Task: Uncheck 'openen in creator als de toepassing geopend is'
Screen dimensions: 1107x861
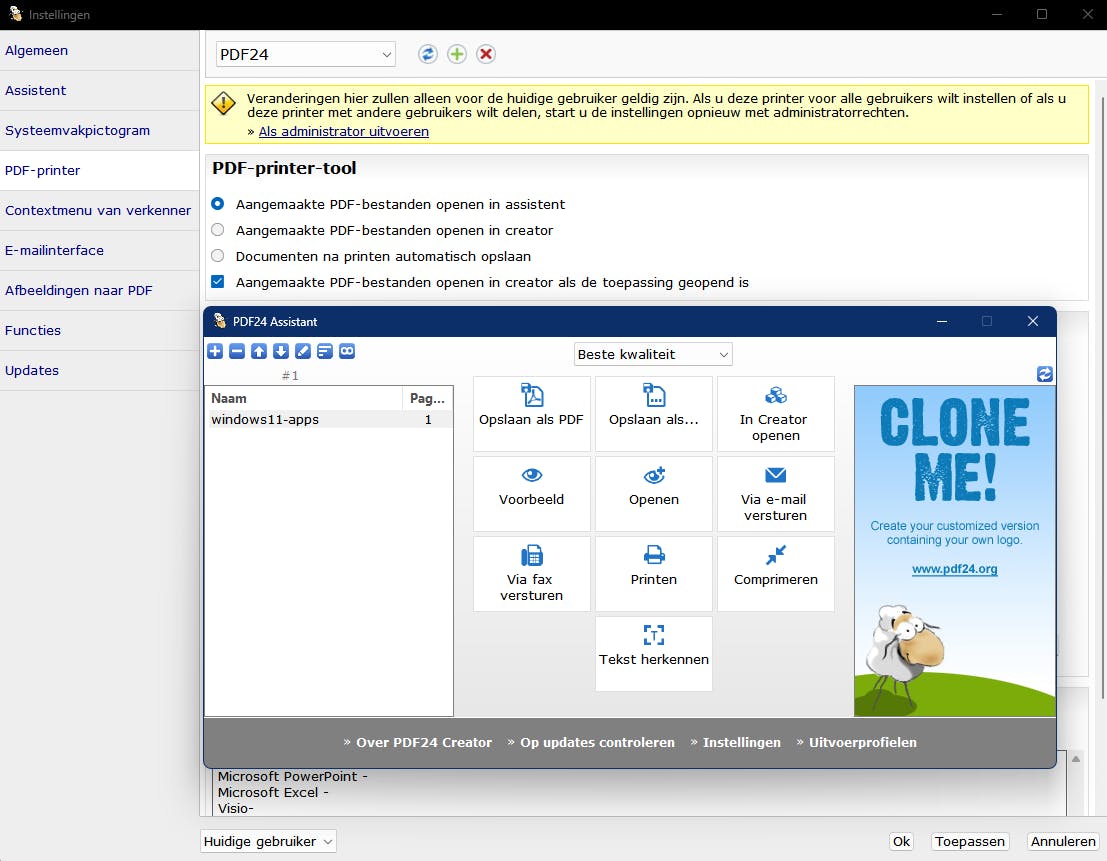Action: pos(217,282)
